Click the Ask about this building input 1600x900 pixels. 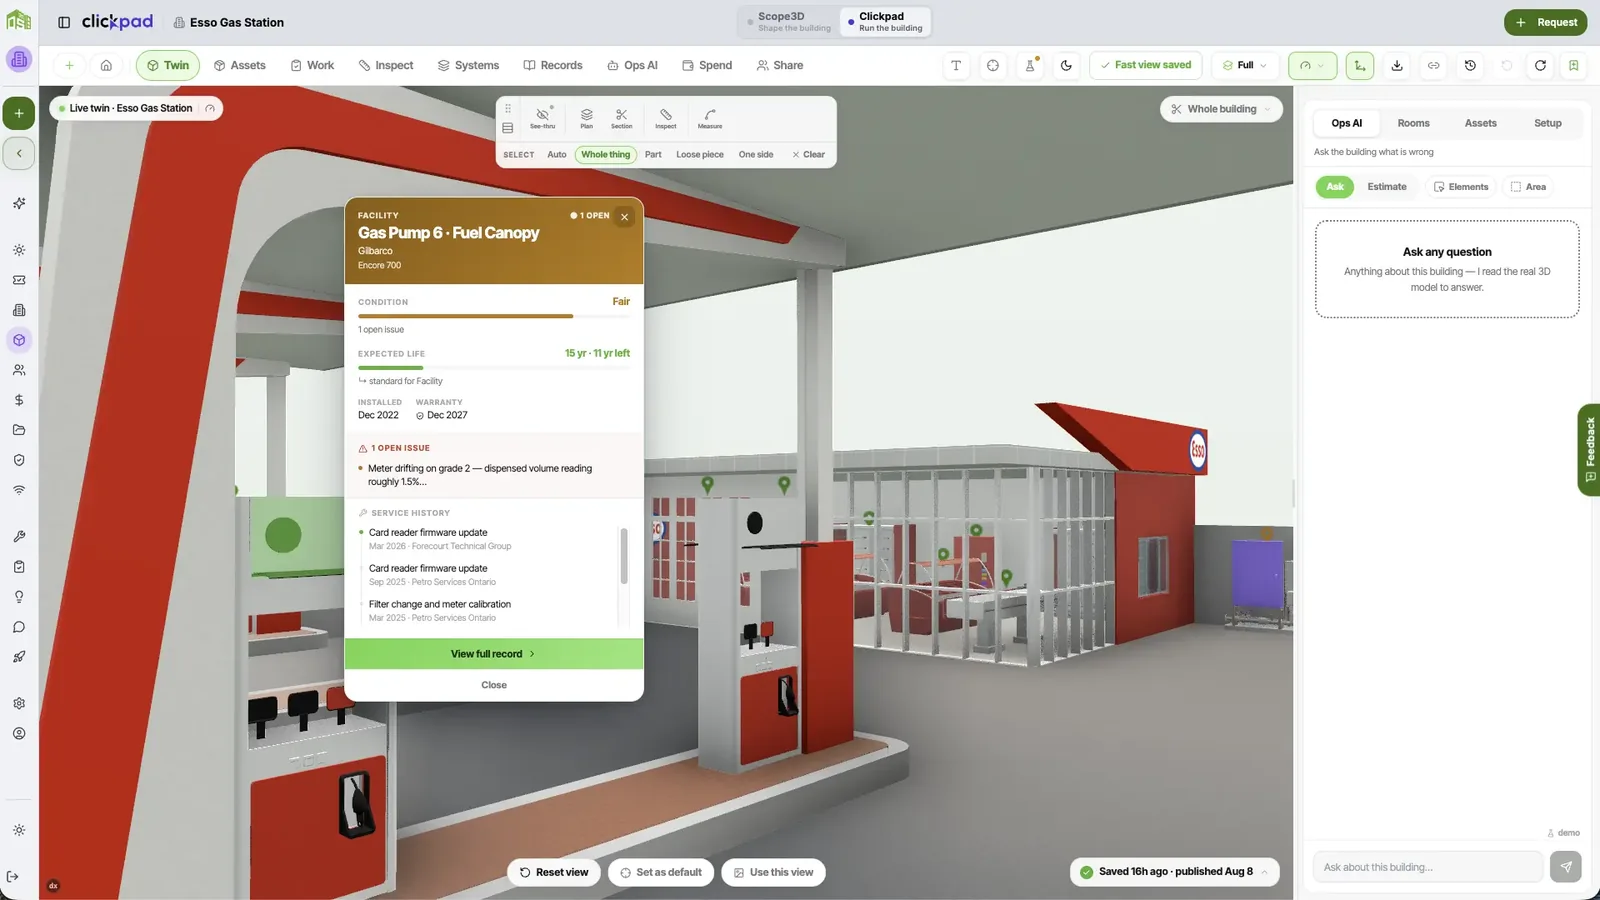tap(1428, 867)
